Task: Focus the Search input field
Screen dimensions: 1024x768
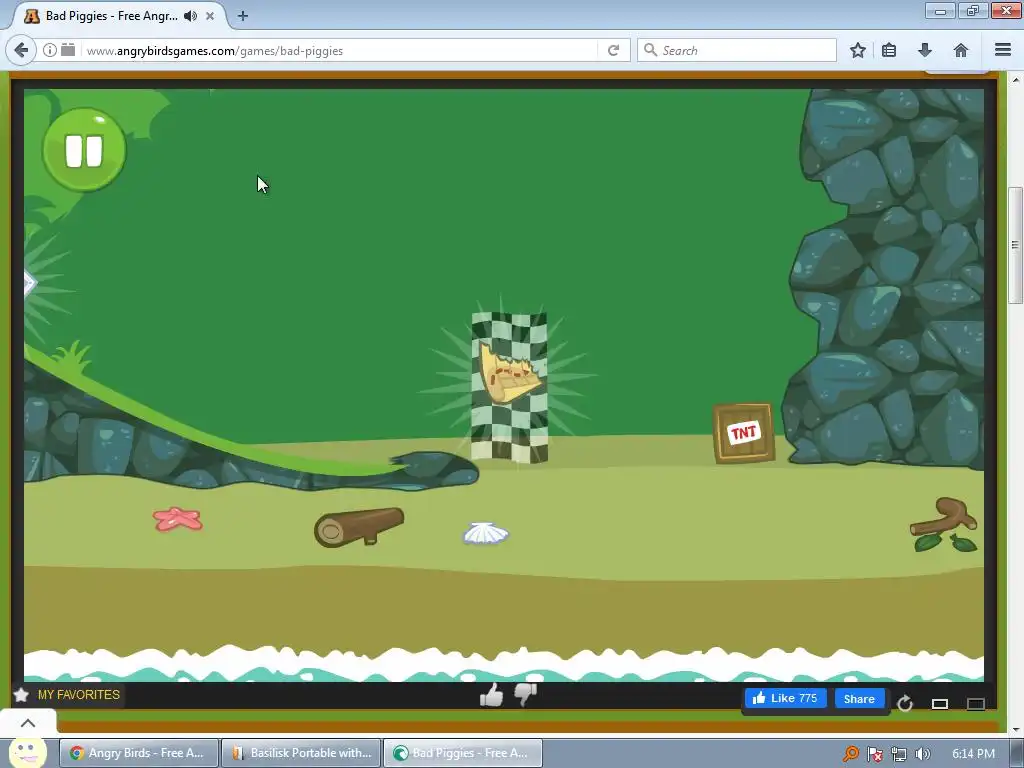Action: tap(737, 50)
